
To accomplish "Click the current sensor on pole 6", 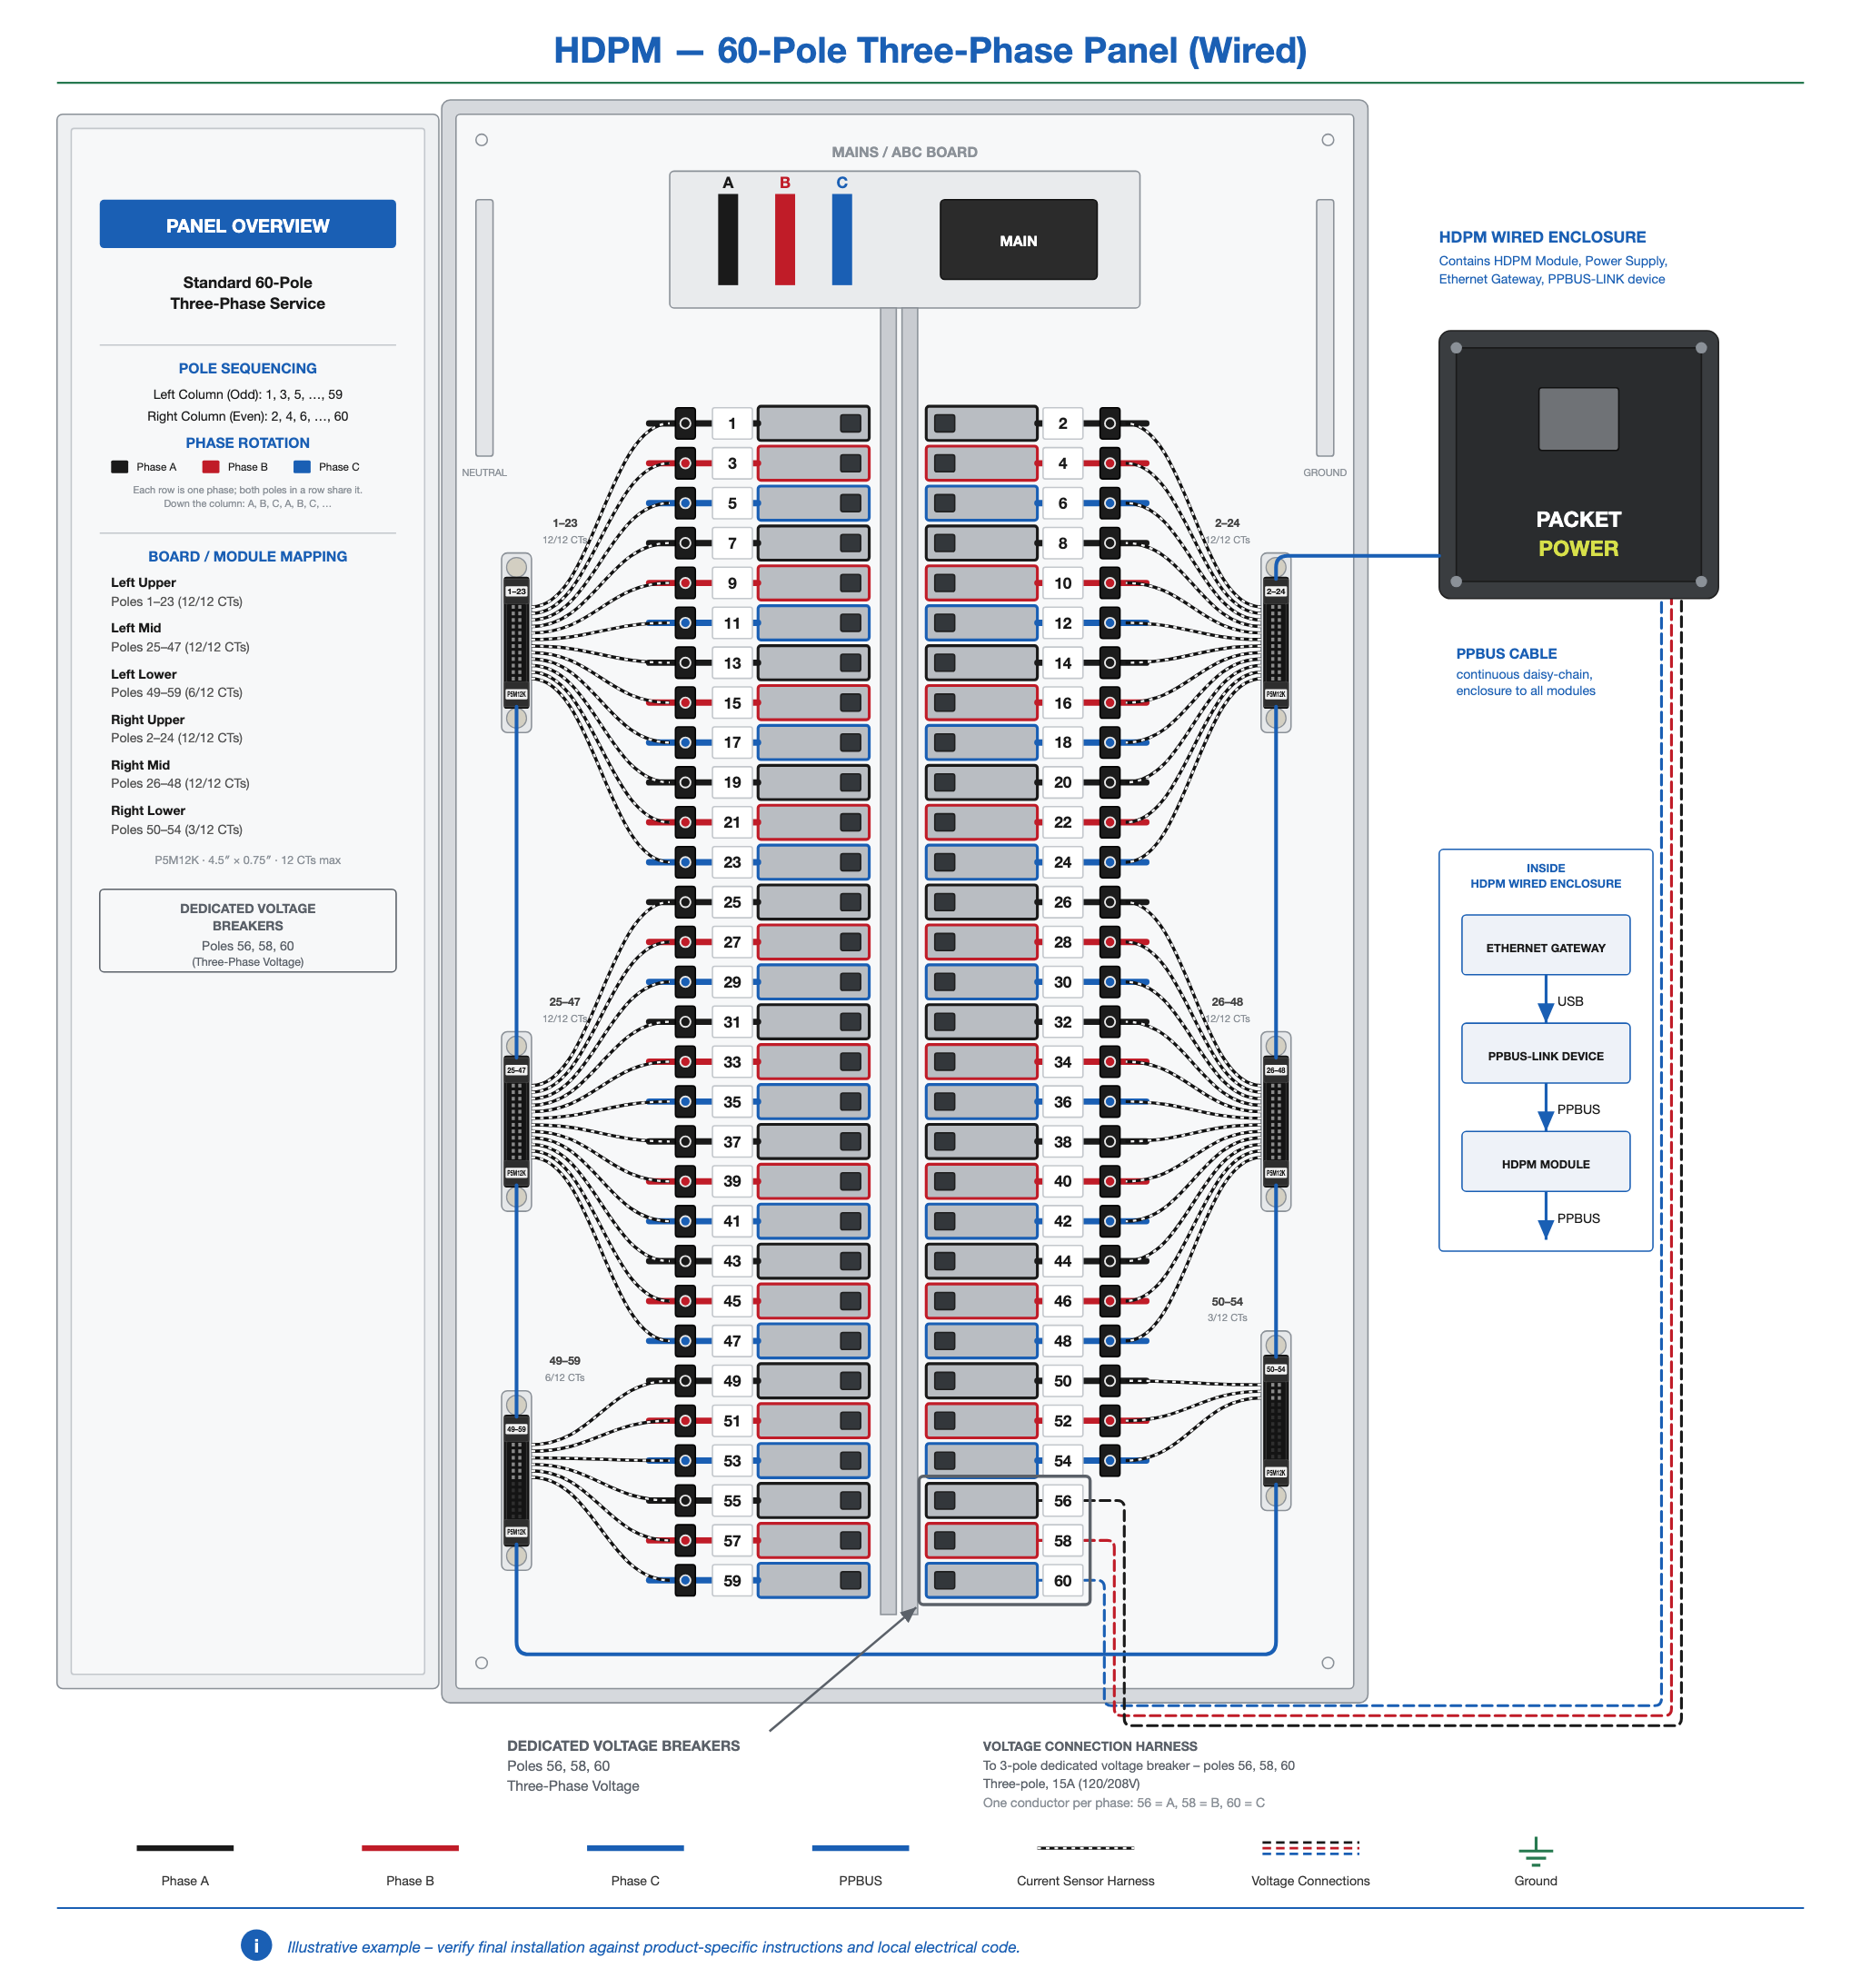I will point(1109,503).
